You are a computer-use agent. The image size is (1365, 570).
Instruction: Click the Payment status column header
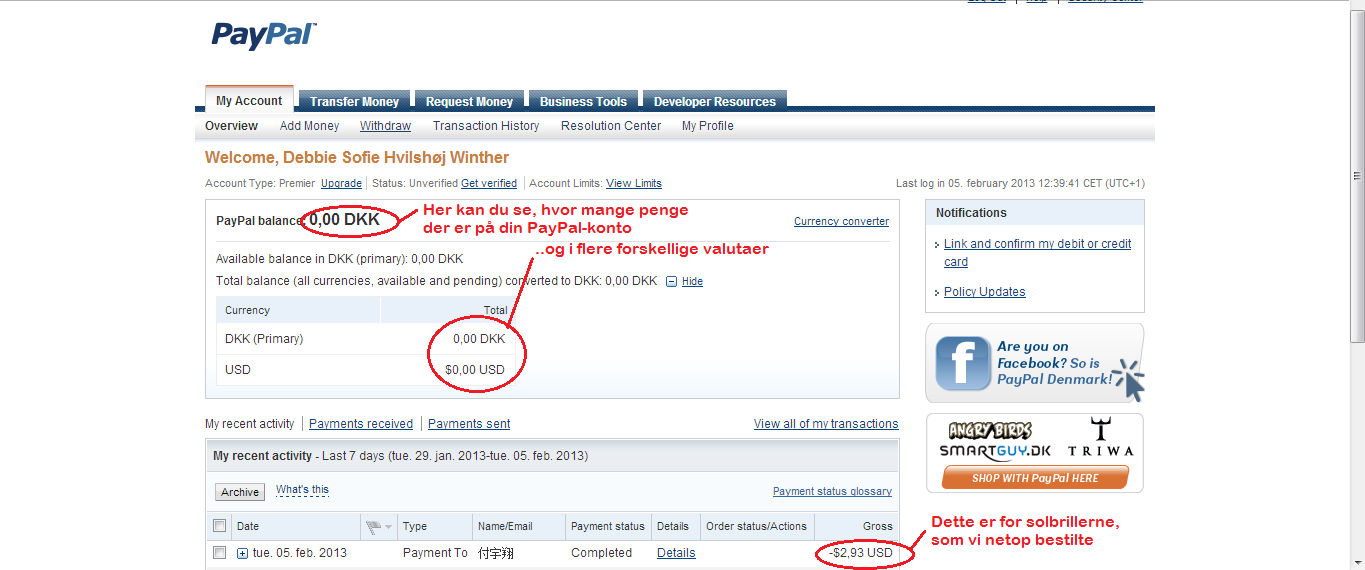tap(608, 526)
